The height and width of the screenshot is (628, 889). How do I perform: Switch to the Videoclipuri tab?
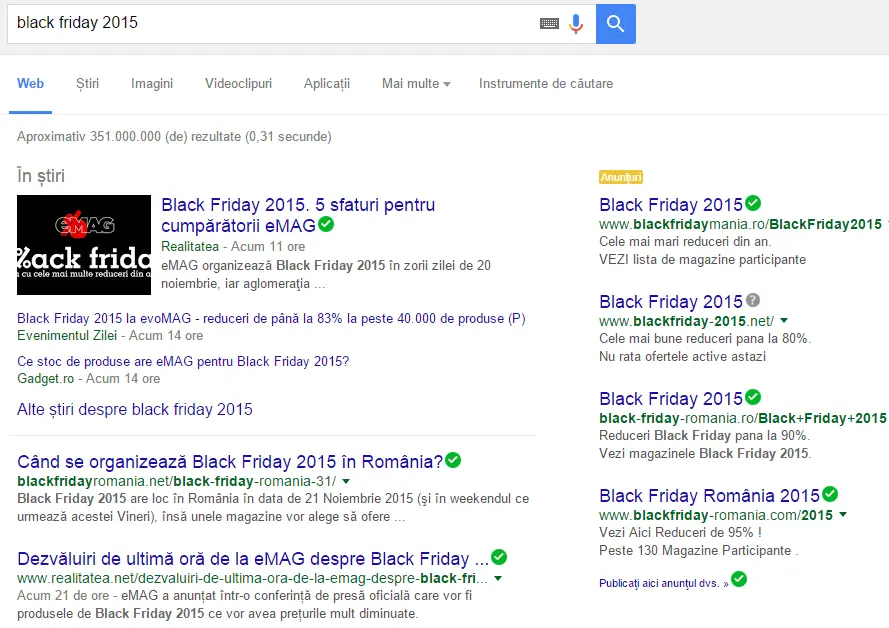pyautogui.click(x=238, y=84)
